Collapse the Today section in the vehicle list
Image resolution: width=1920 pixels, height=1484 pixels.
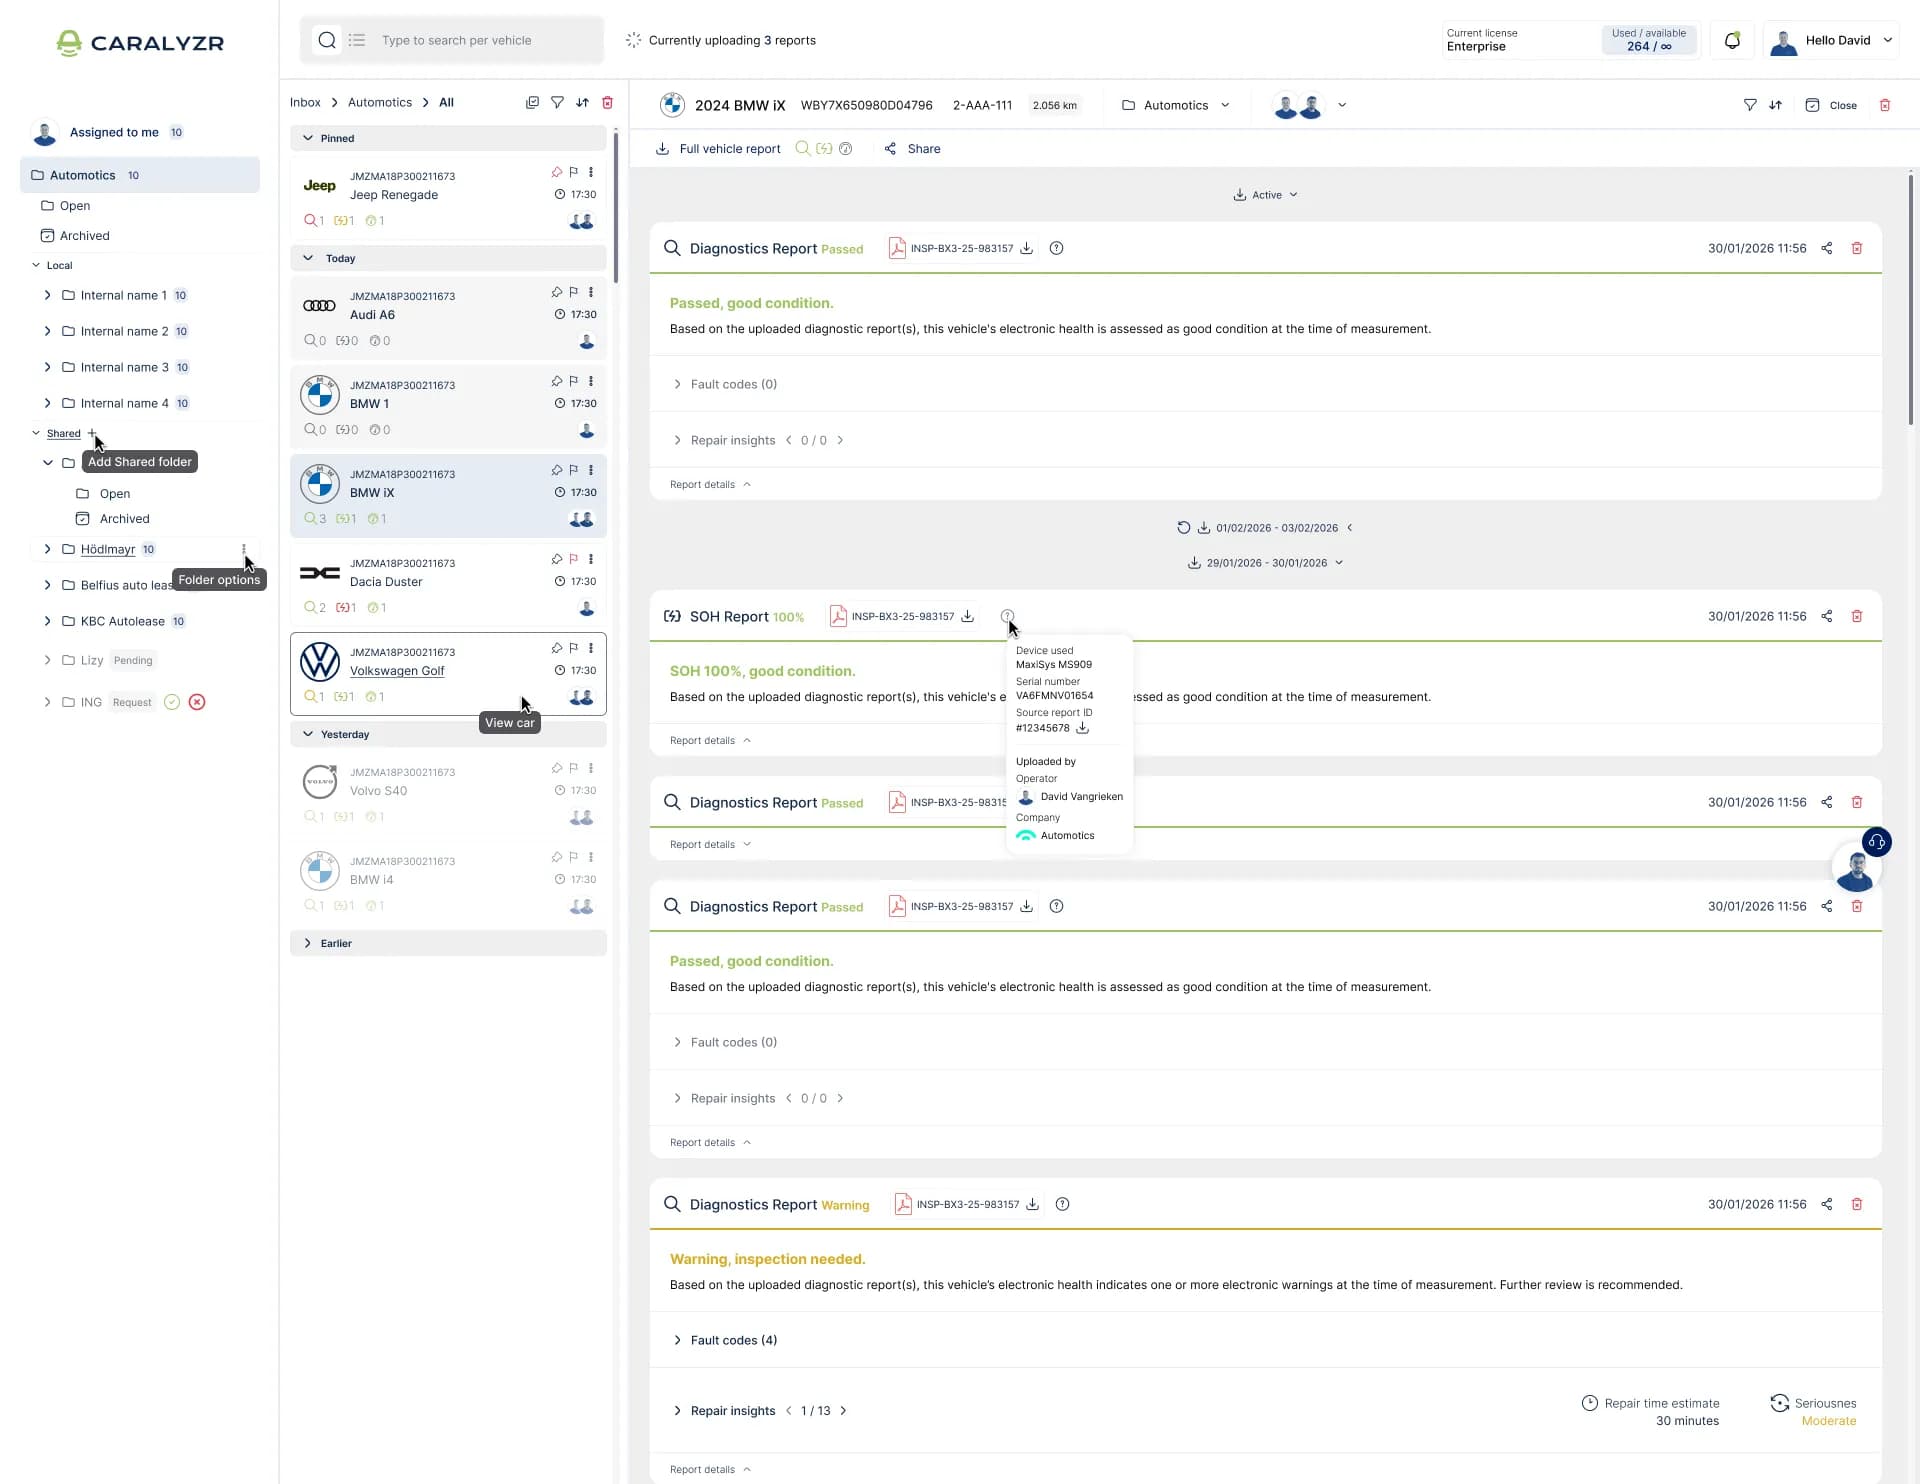[308, 258]
